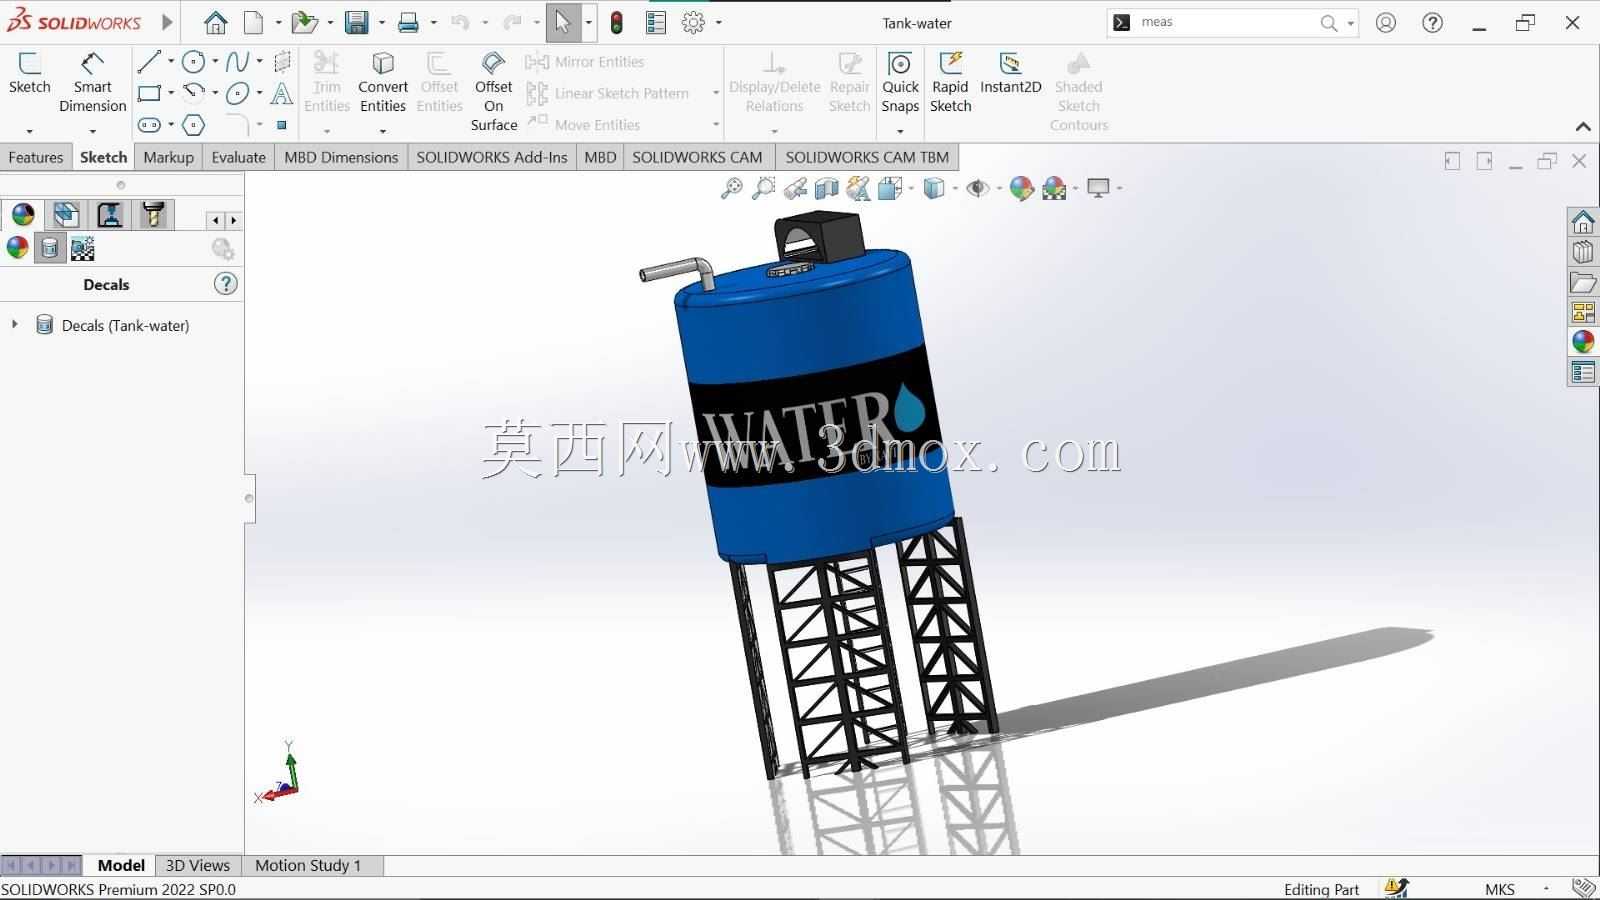The height and width of the screenshot is (900, 1600).
Task: Switch to SOLIDWORKS CAM tab
Action: 697,157
